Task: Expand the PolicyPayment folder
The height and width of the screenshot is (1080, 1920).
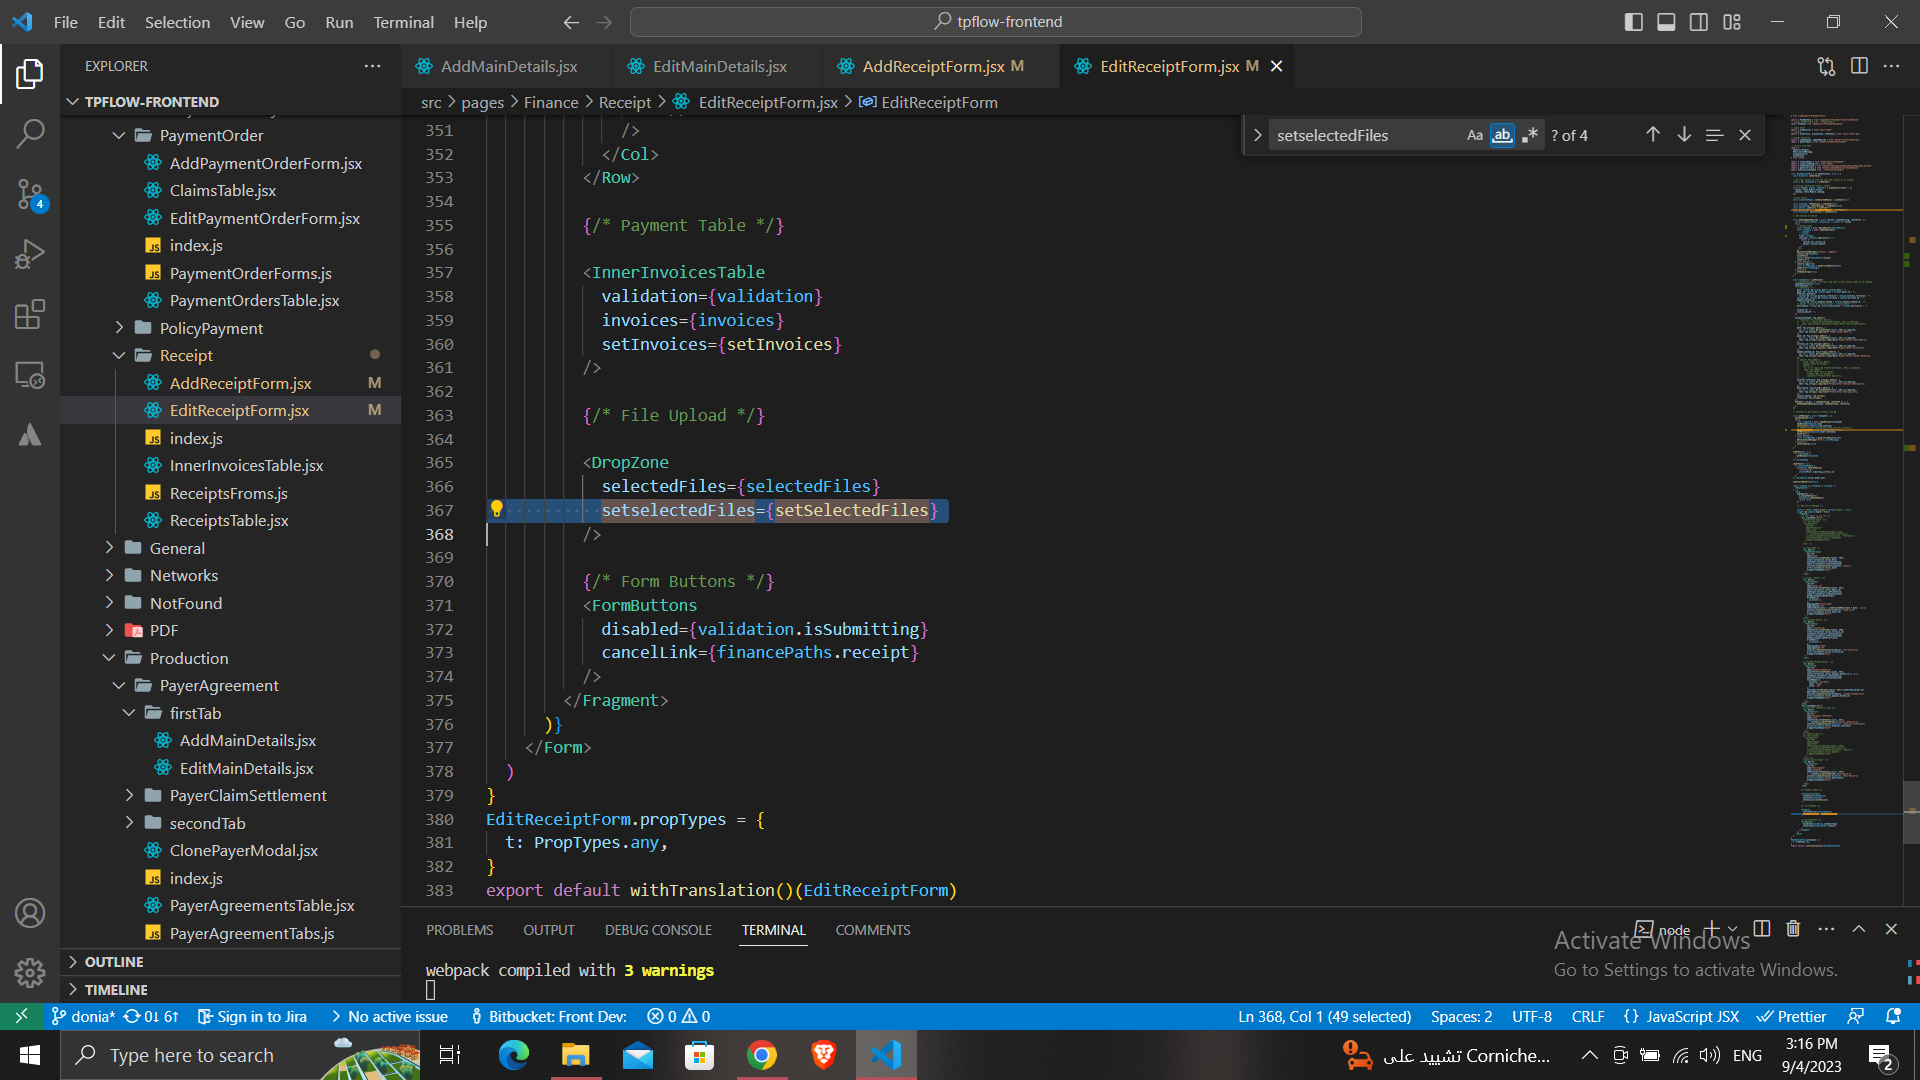Action: tap(211, 328)
